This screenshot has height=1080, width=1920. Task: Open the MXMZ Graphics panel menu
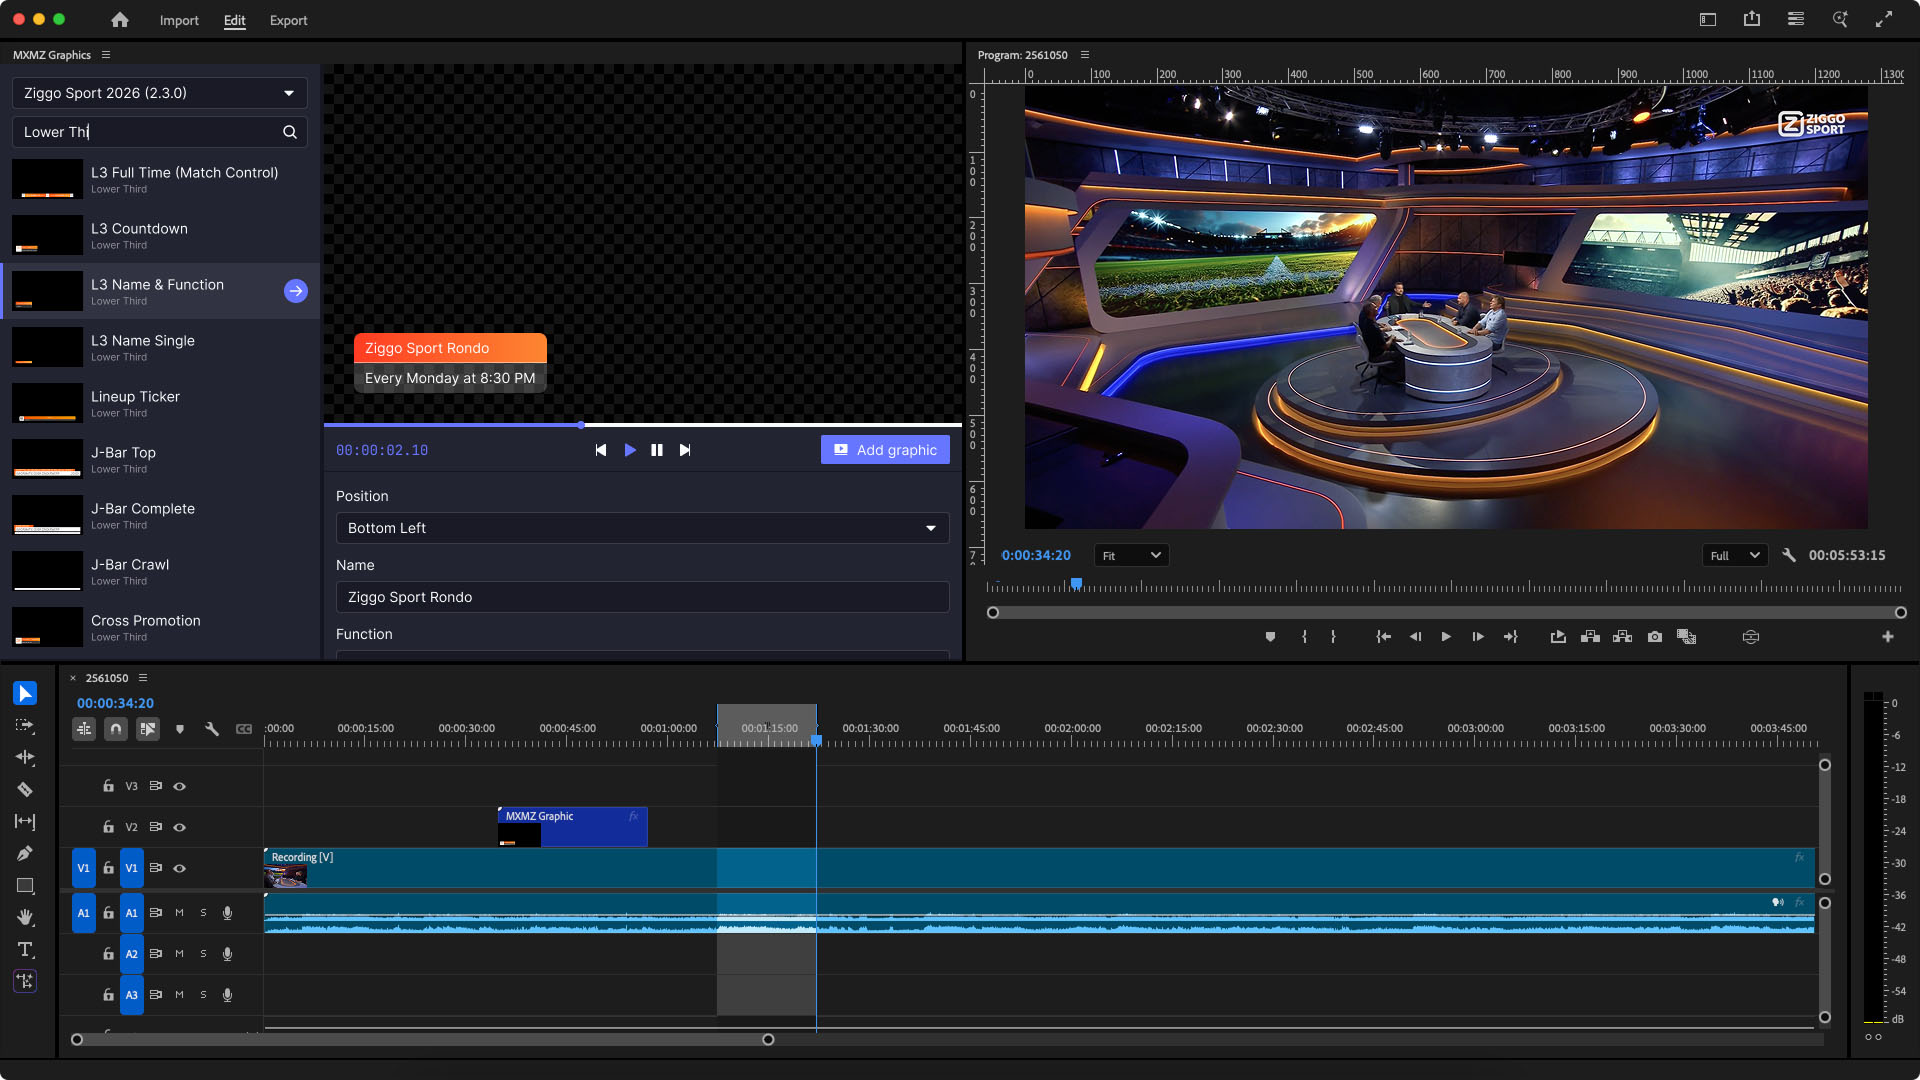click(x=106, y=55)
